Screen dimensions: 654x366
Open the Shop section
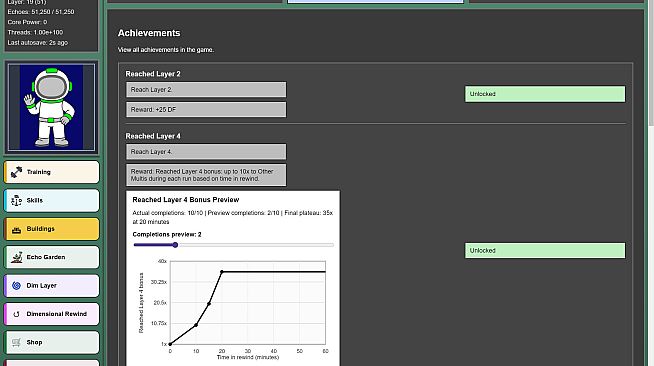(x=52, y=342)
